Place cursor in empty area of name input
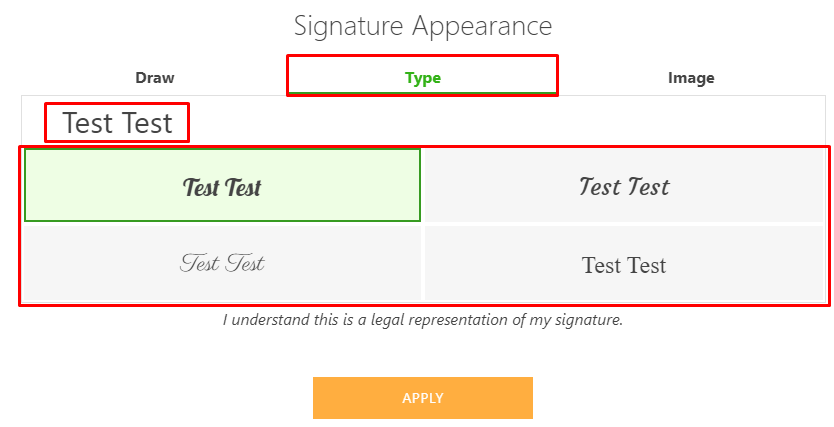The height and width of the screenshot is (427, 834). point(505,123)
